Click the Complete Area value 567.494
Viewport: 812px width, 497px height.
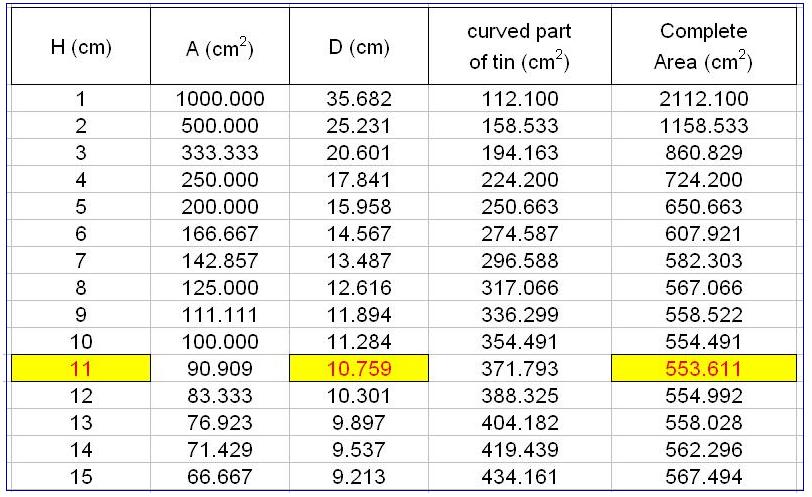[703, 475]
